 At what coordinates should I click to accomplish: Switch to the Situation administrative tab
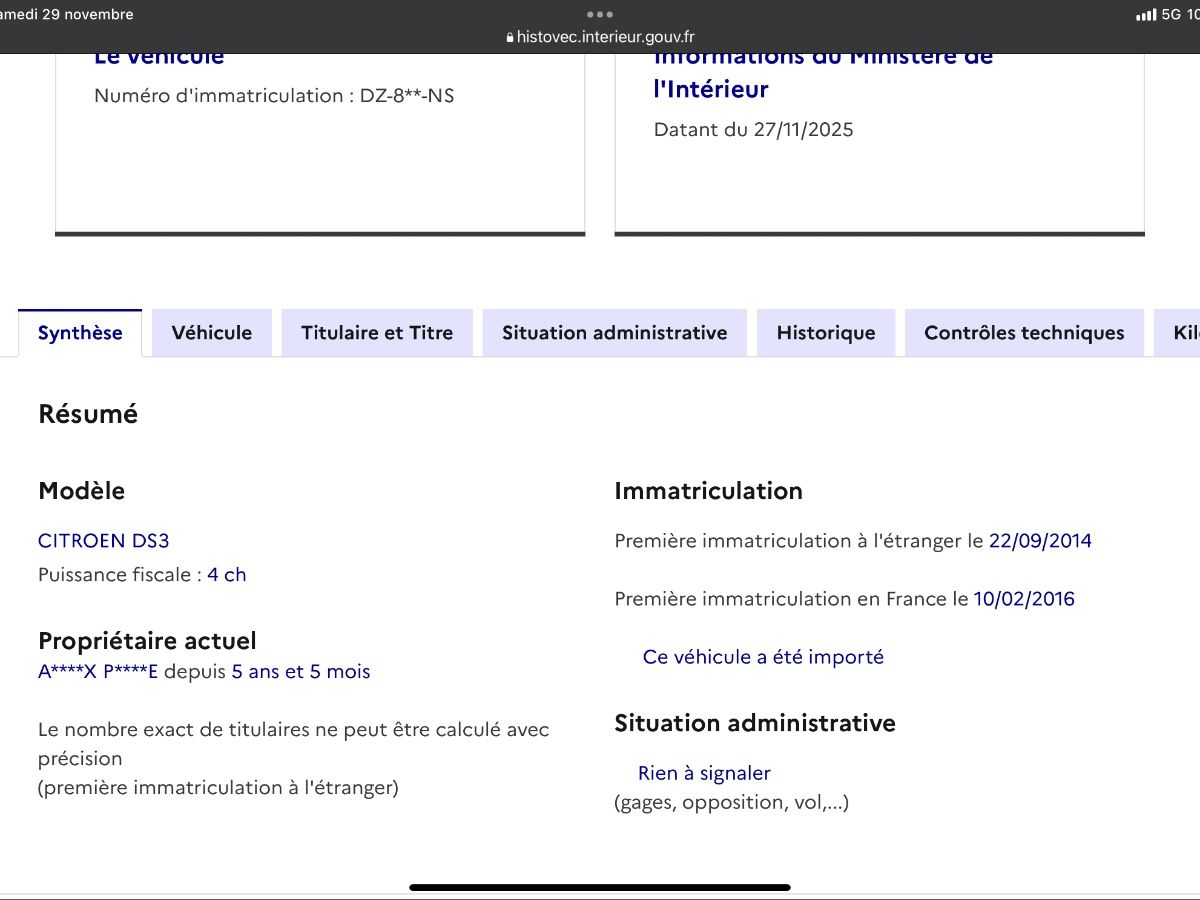tap(614, 332)
